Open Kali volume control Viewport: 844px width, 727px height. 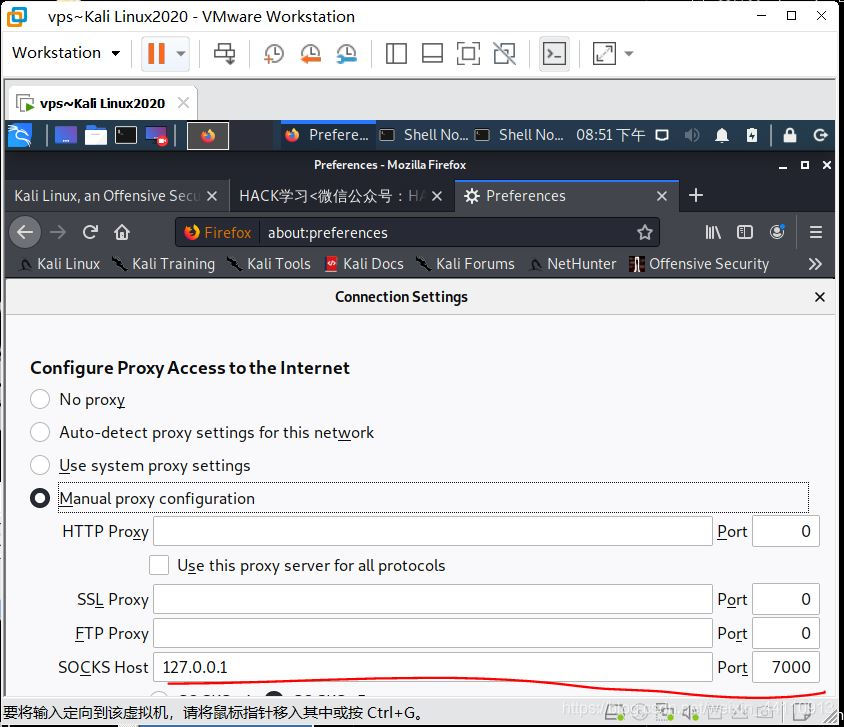(692, 135)
